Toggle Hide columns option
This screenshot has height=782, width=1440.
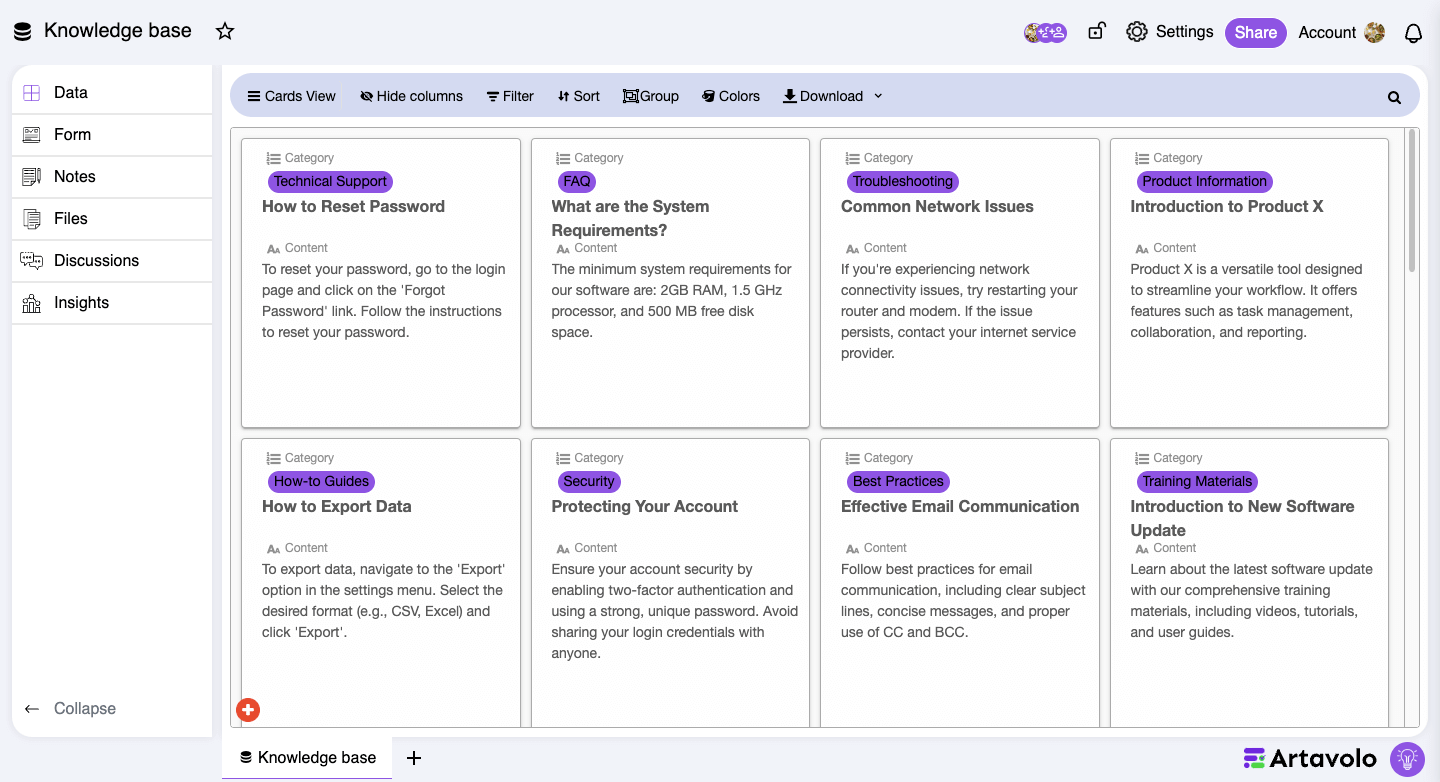tap(411, 95)
